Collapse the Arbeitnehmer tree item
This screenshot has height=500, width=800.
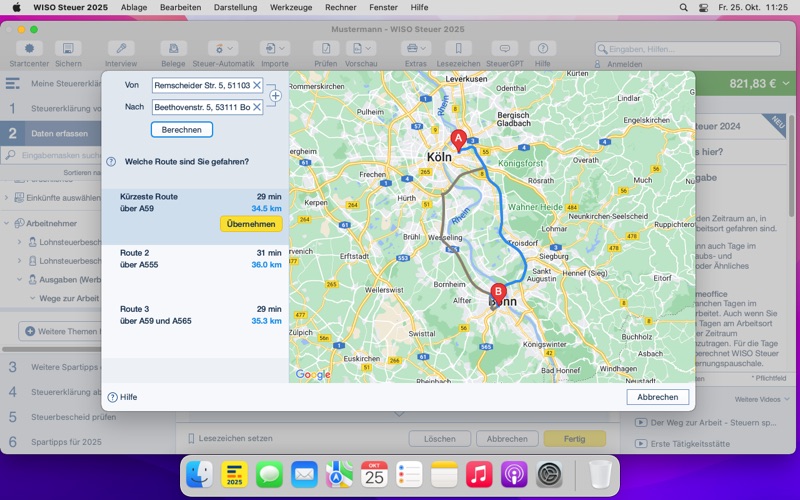point(7,223)
